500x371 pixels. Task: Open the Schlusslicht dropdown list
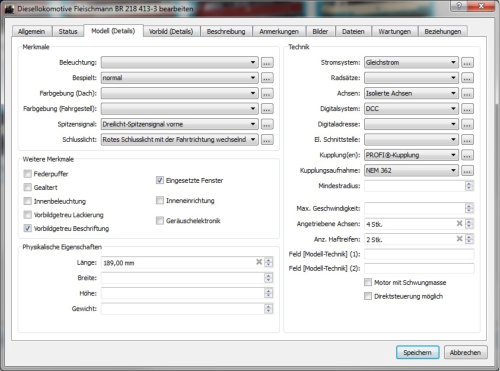click(x=180, y=140)
